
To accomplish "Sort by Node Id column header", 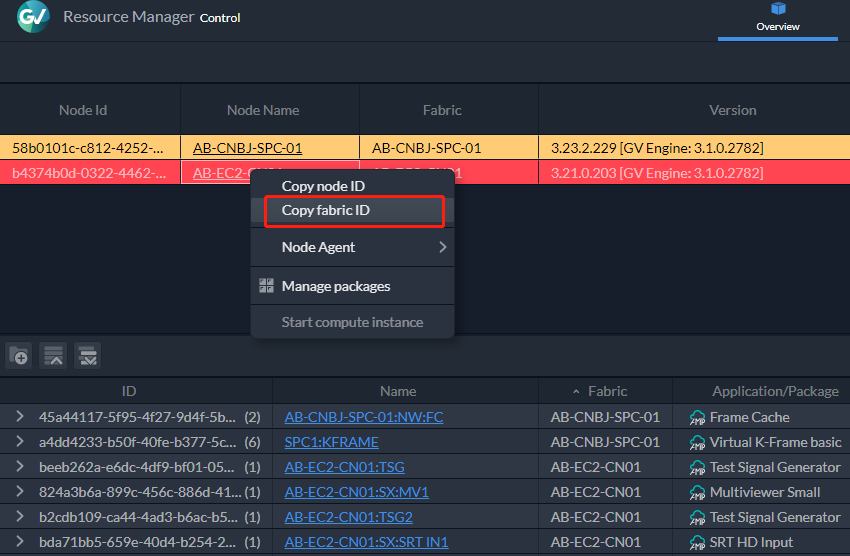I will tap(83, 110).
